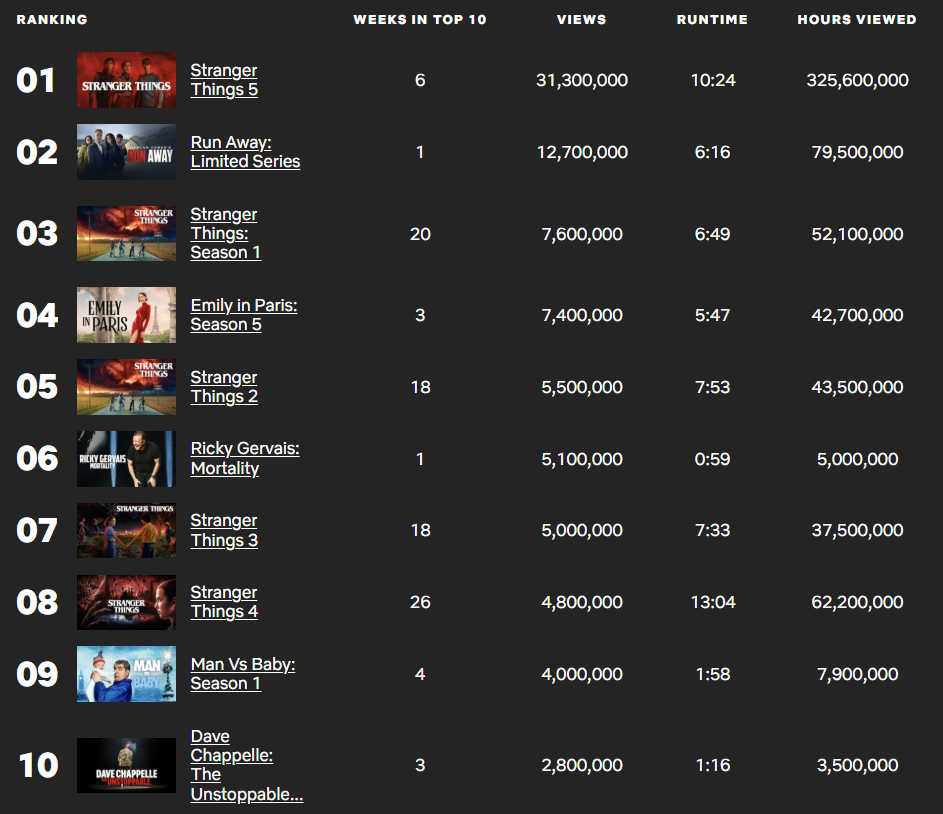Select the rank number 01

coord(35,80)
